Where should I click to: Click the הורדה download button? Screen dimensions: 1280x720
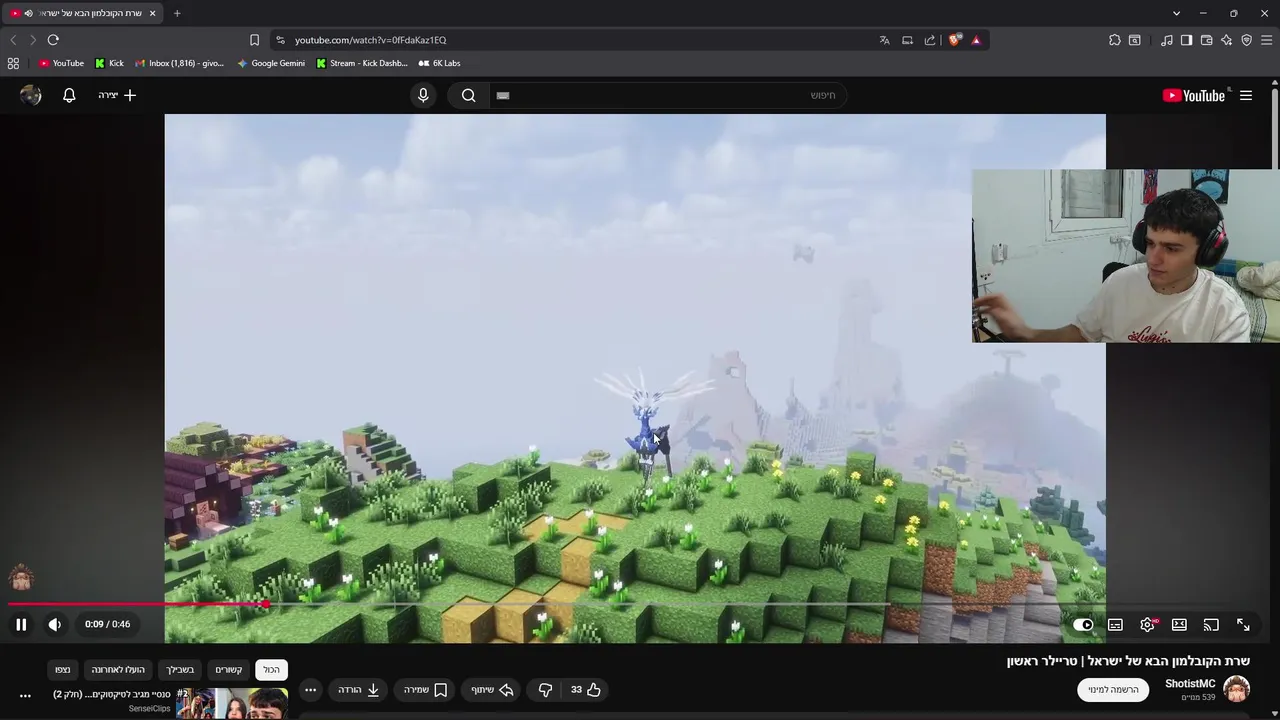(358, 690)
